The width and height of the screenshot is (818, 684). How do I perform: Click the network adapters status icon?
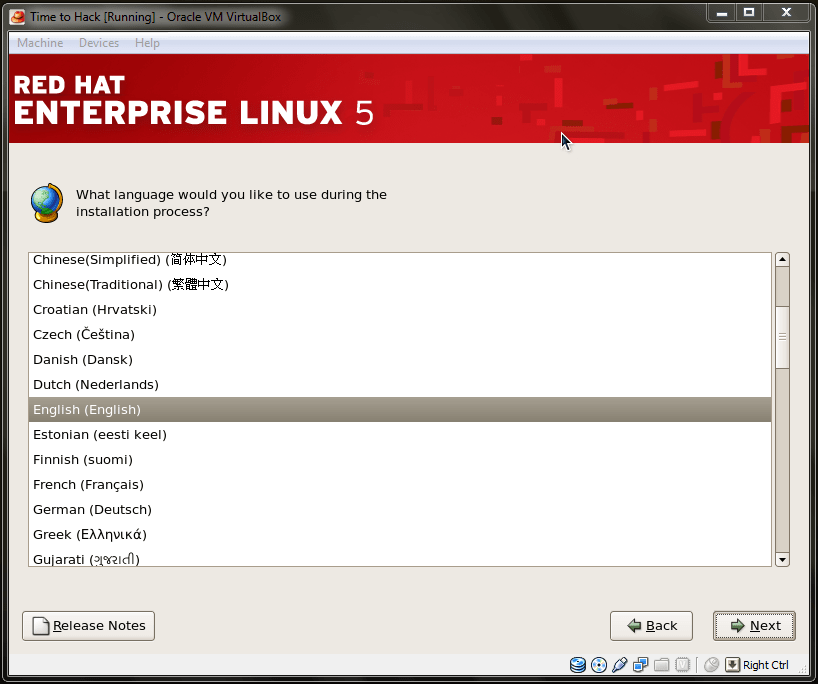[640, 665]
